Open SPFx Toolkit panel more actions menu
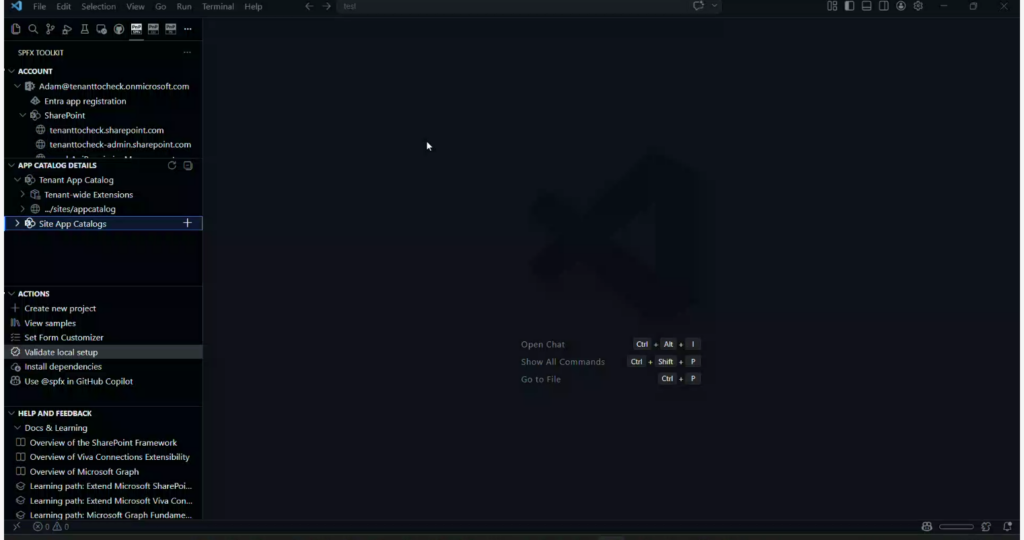Image resolution: width=1024 pixels, height=540 pixels. pyautogui.click(x=187, y=52)
